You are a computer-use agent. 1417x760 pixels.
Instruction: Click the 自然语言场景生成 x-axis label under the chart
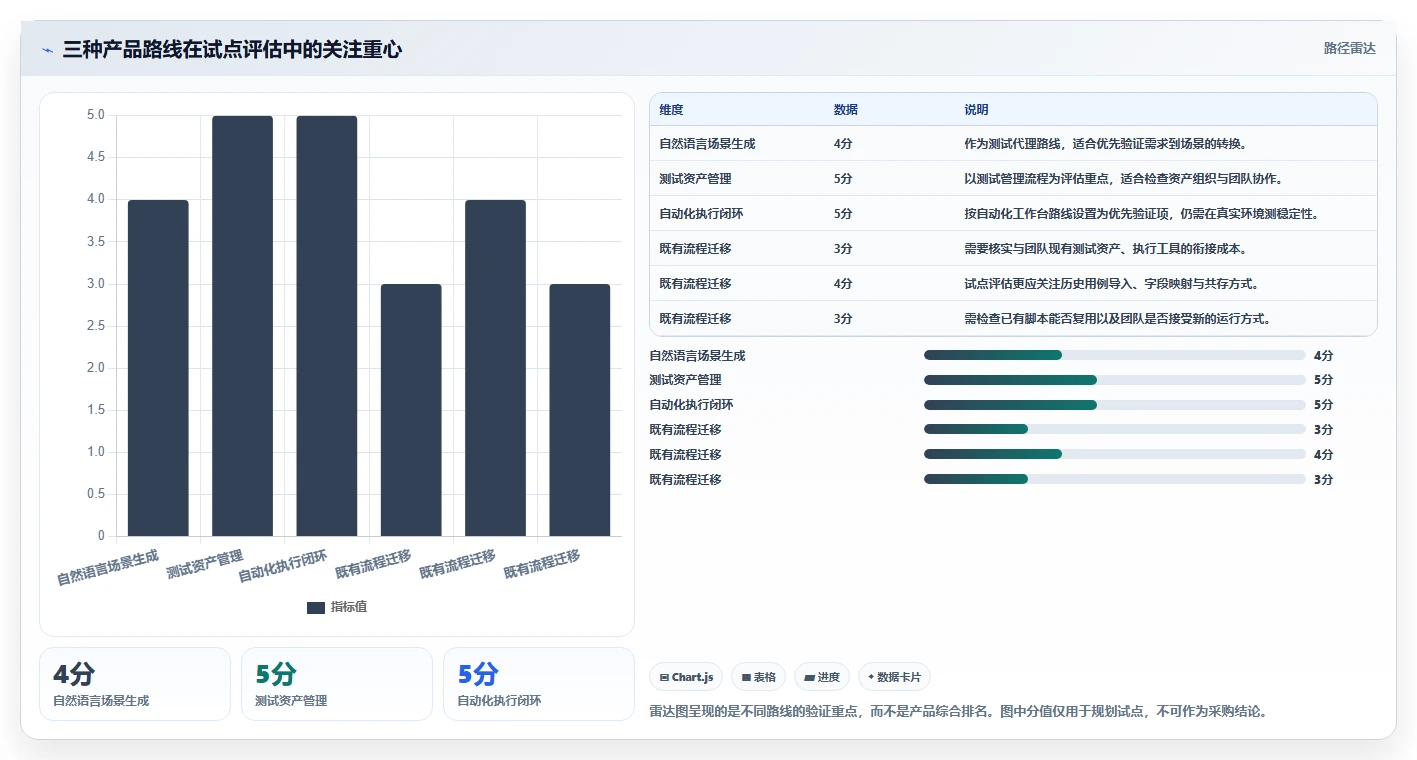(108, 567)
